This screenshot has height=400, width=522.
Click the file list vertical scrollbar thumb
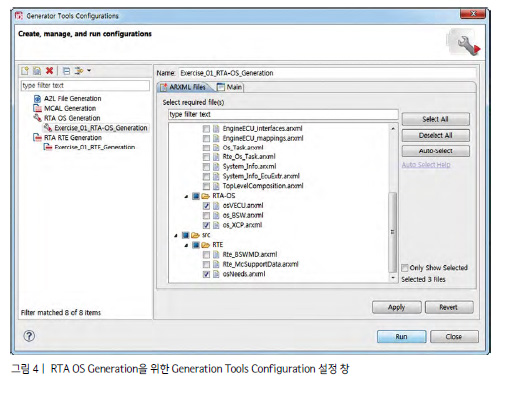(x=393, y=232)
